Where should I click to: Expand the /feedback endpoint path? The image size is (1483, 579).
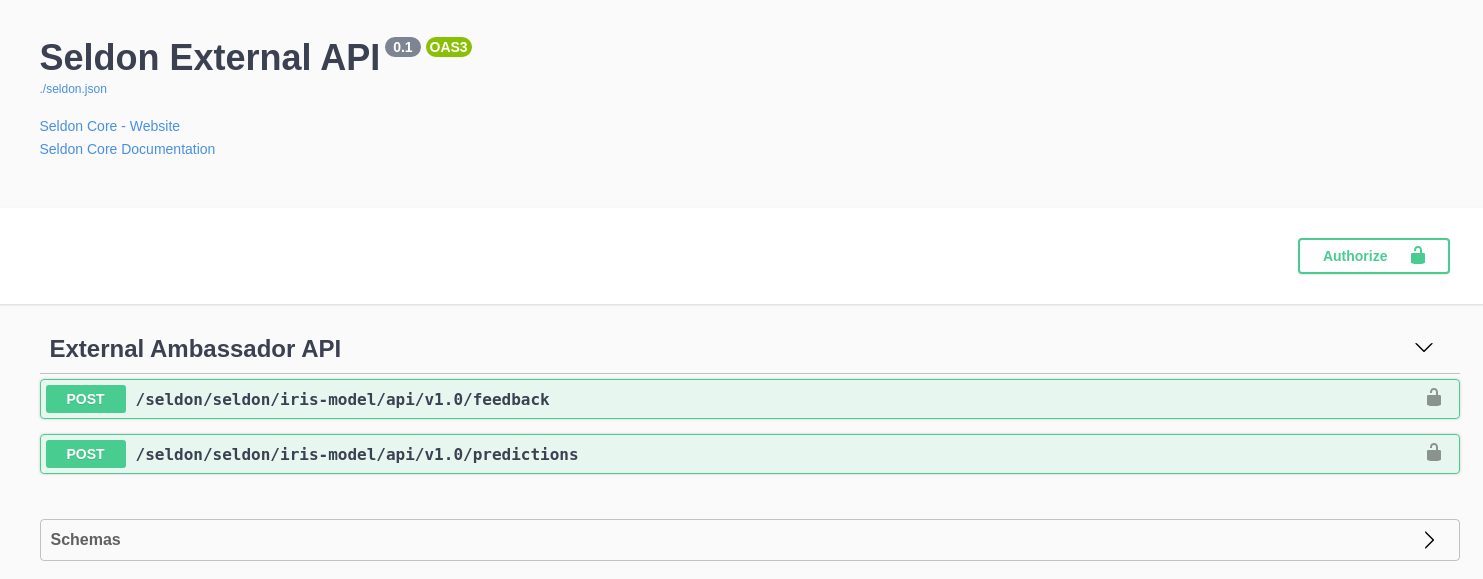pos(342,400)
